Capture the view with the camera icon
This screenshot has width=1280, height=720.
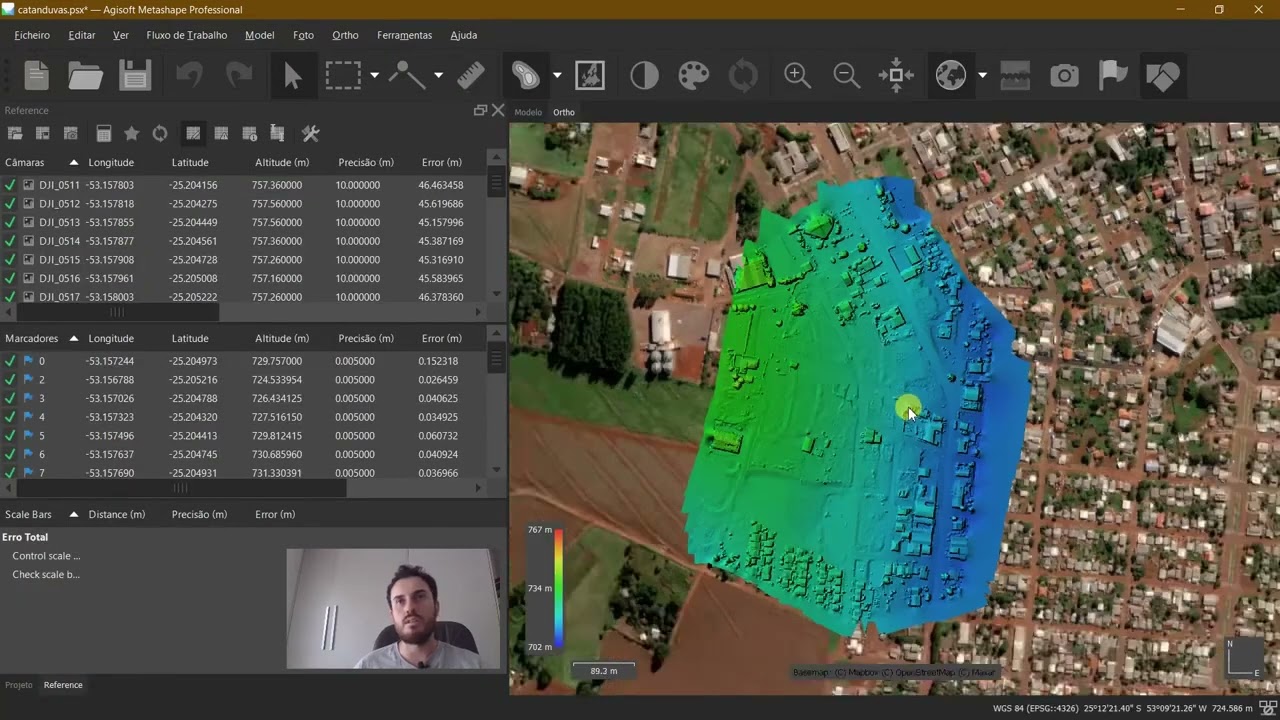pyautogui.click(x=1065, y=76)
